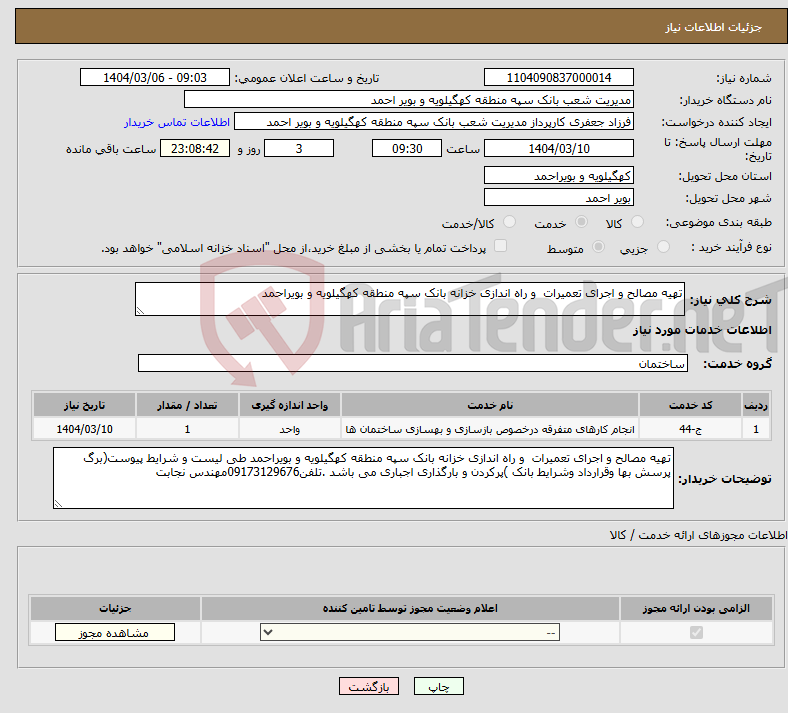Click the service code cell ج-44
Screen dimensions: 788x713
pos(691,429)
